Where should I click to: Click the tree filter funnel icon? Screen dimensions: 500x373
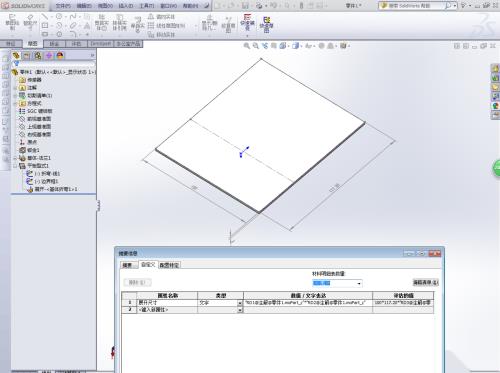point(16,63)
